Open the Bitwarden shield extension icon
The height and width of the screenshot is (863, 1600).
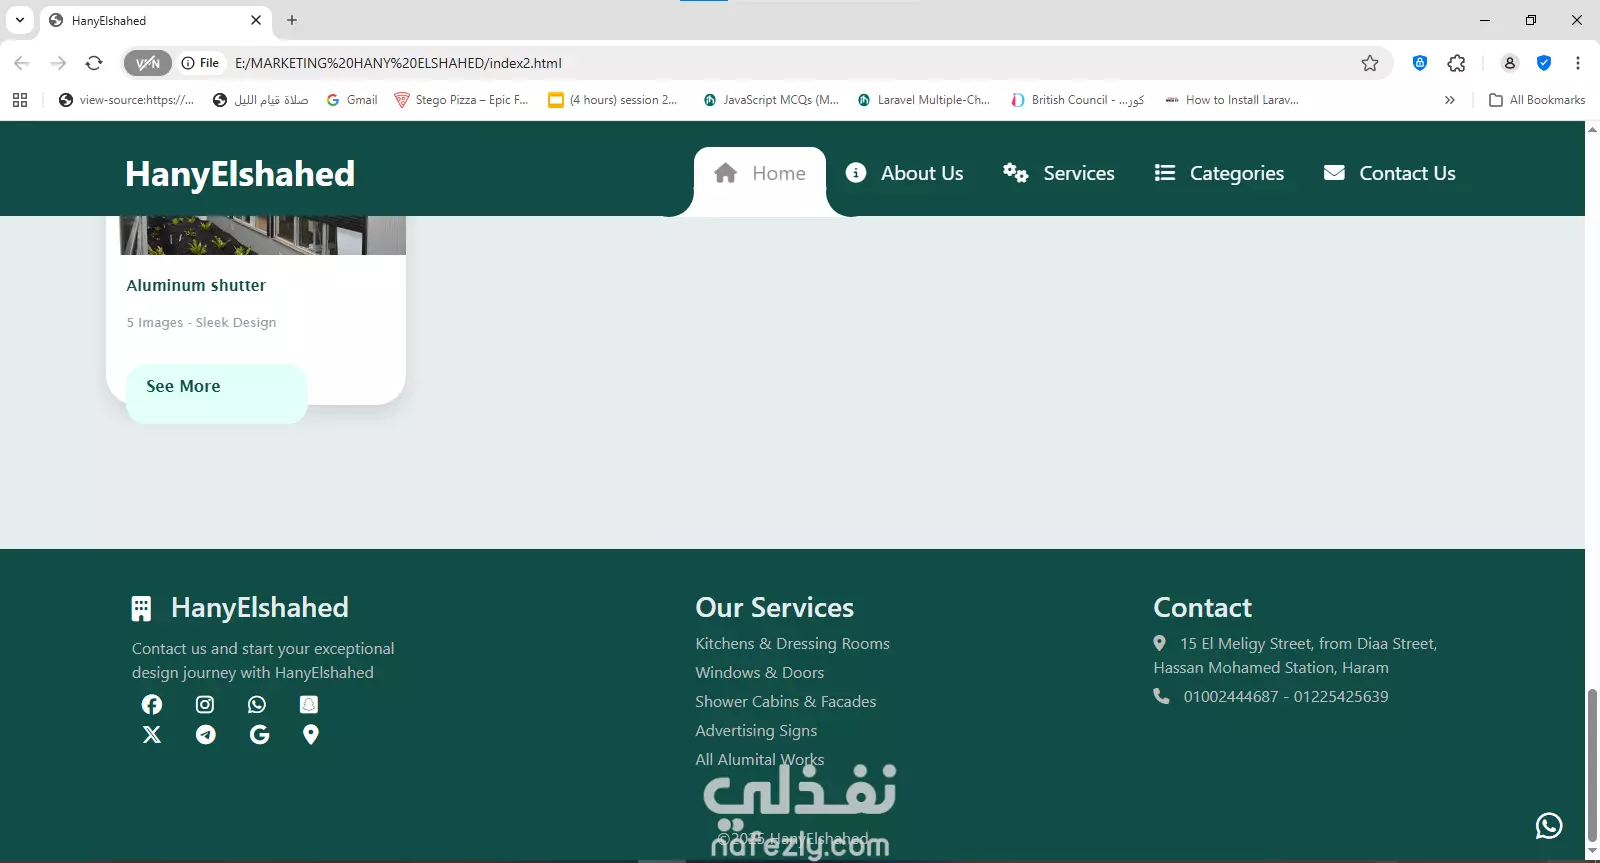coord(1420,63)
